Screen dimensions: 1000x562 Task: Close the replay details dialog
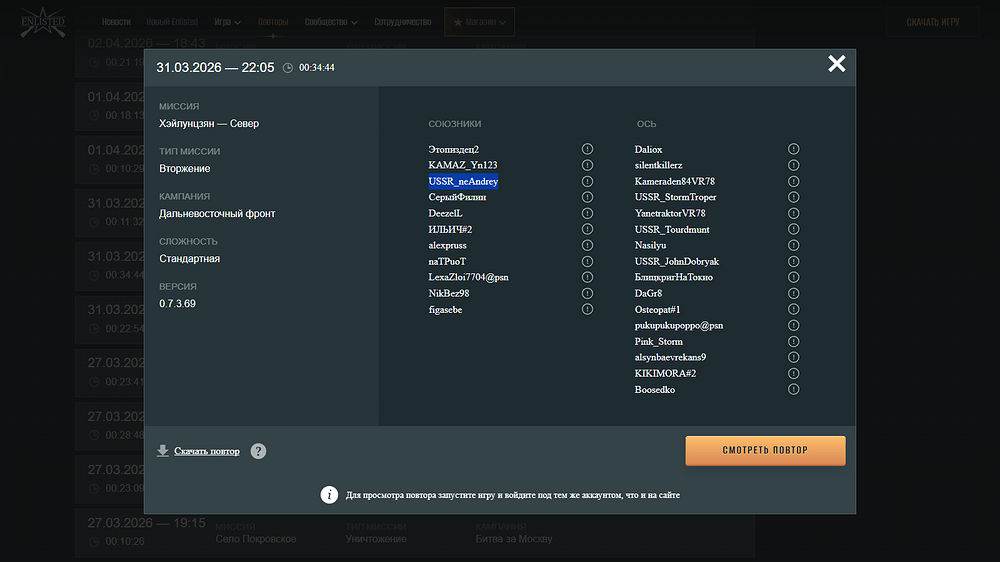click(836, 65)
